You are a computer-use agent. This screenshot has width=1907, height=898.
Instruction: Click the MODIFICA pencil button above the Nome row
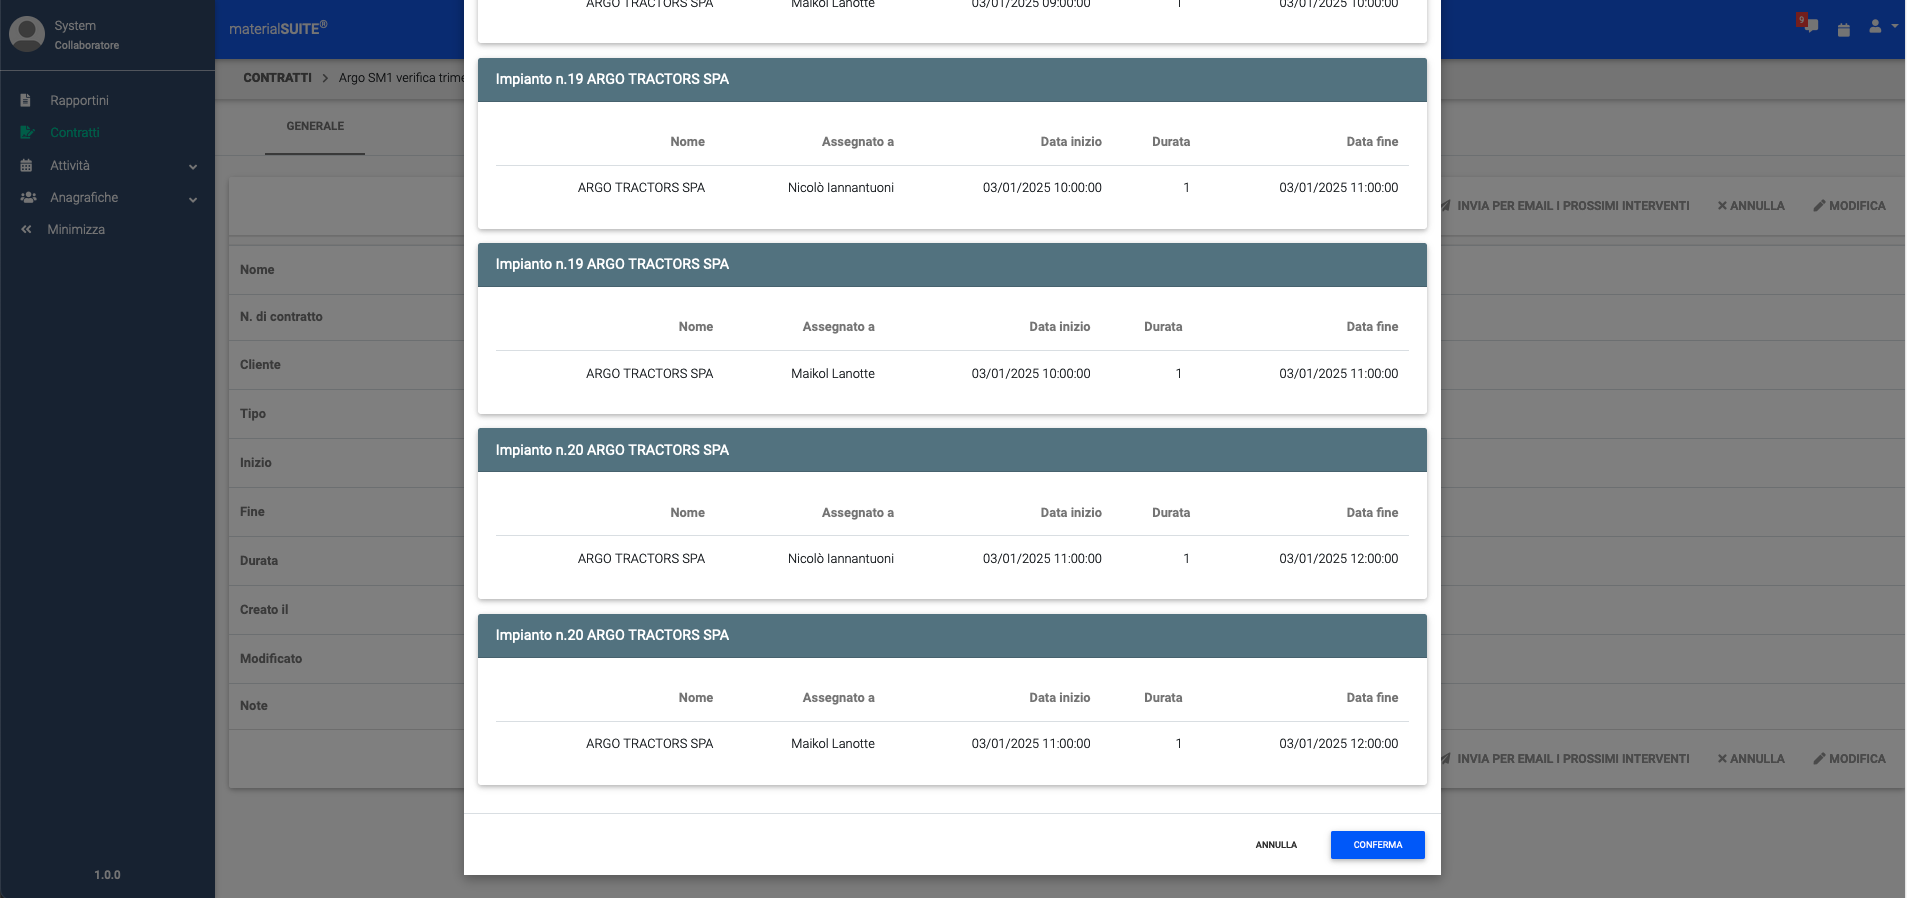1849,206
